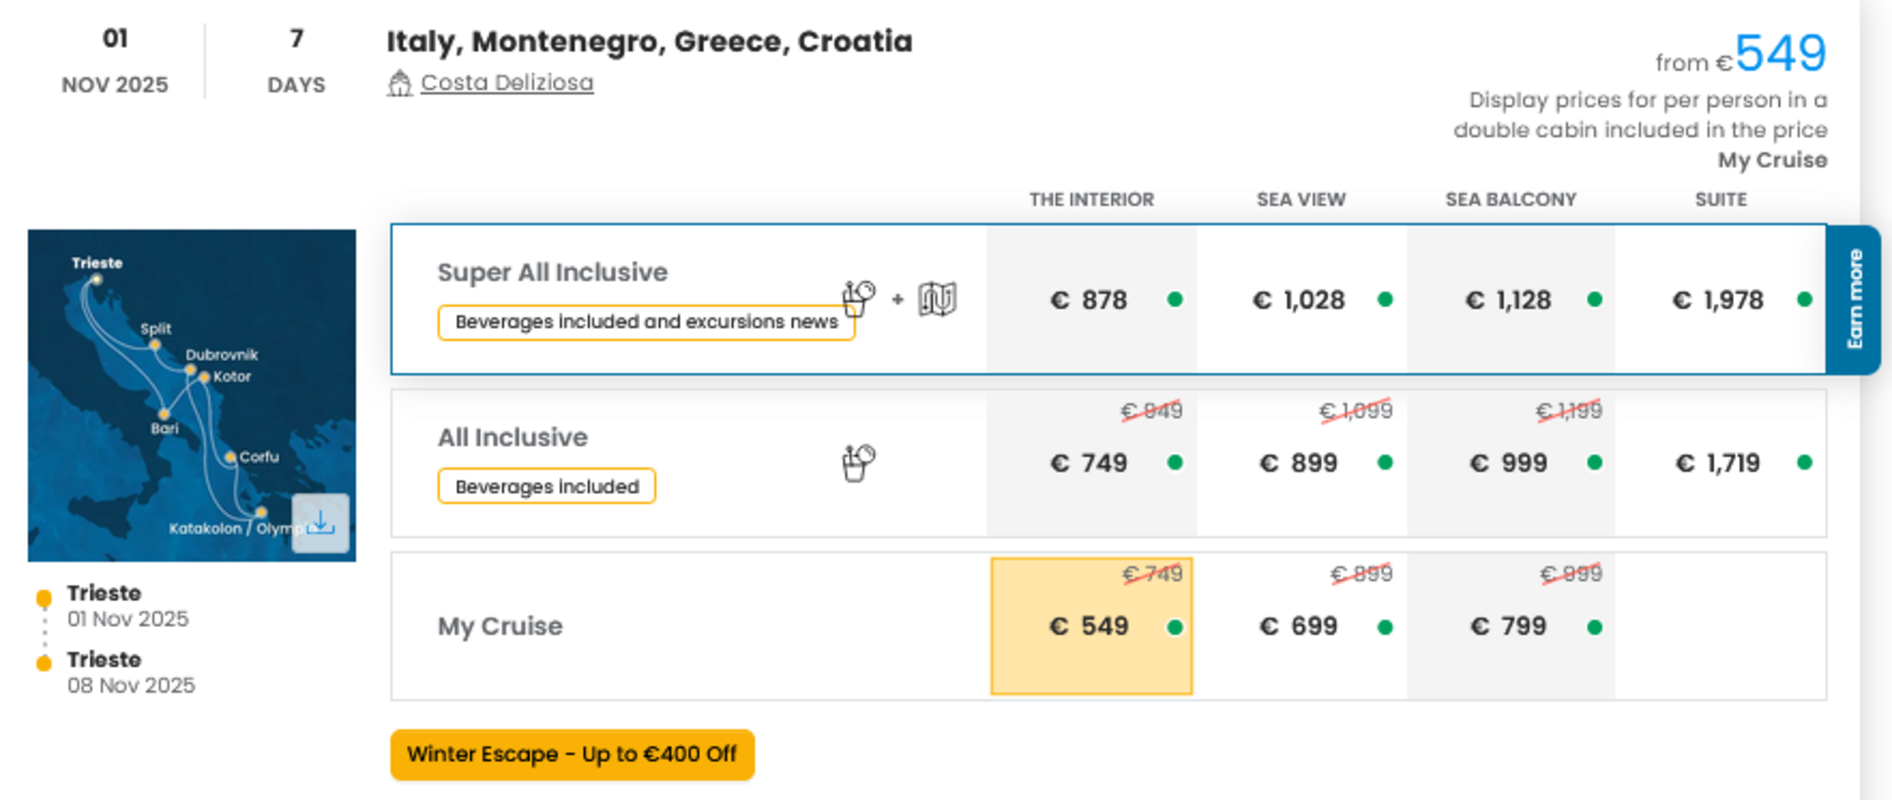Select My Cruise Interior fare € 549
Viewport: 1892px width, 800px height.
coord(1091,626)
